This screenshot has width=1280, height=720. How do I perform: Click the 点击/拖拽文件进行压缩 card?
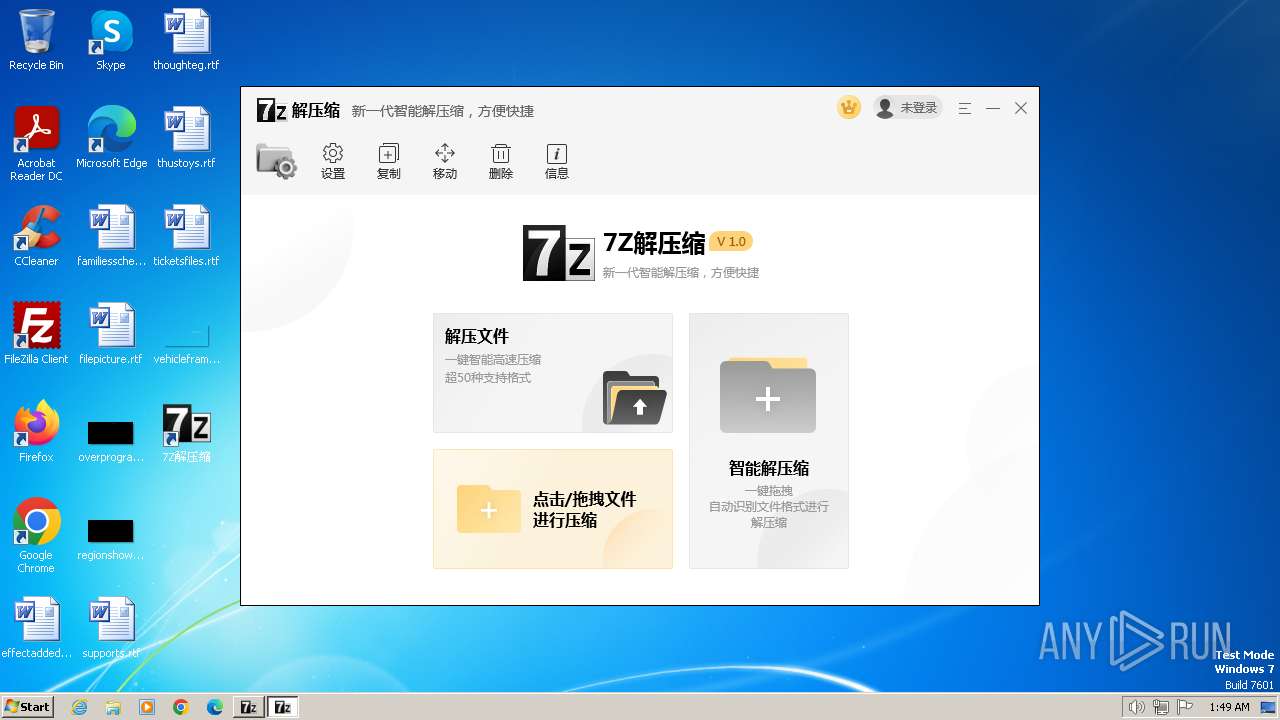pyautogui.click(x=553, y=509)
